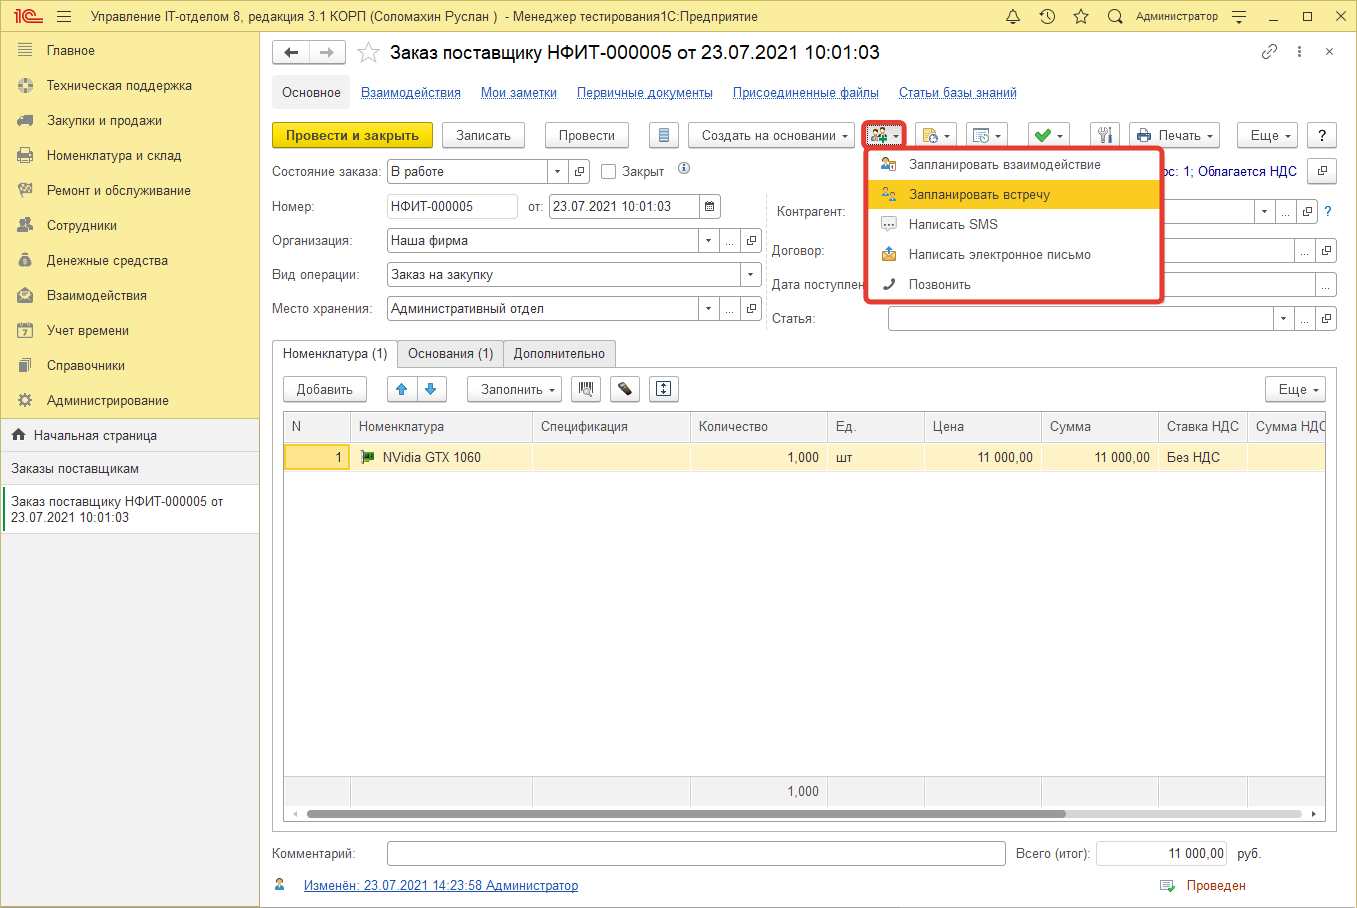Move row down with blue down arrow
The width and height of the screenshot is (1357, 908).
pos(431,389)
